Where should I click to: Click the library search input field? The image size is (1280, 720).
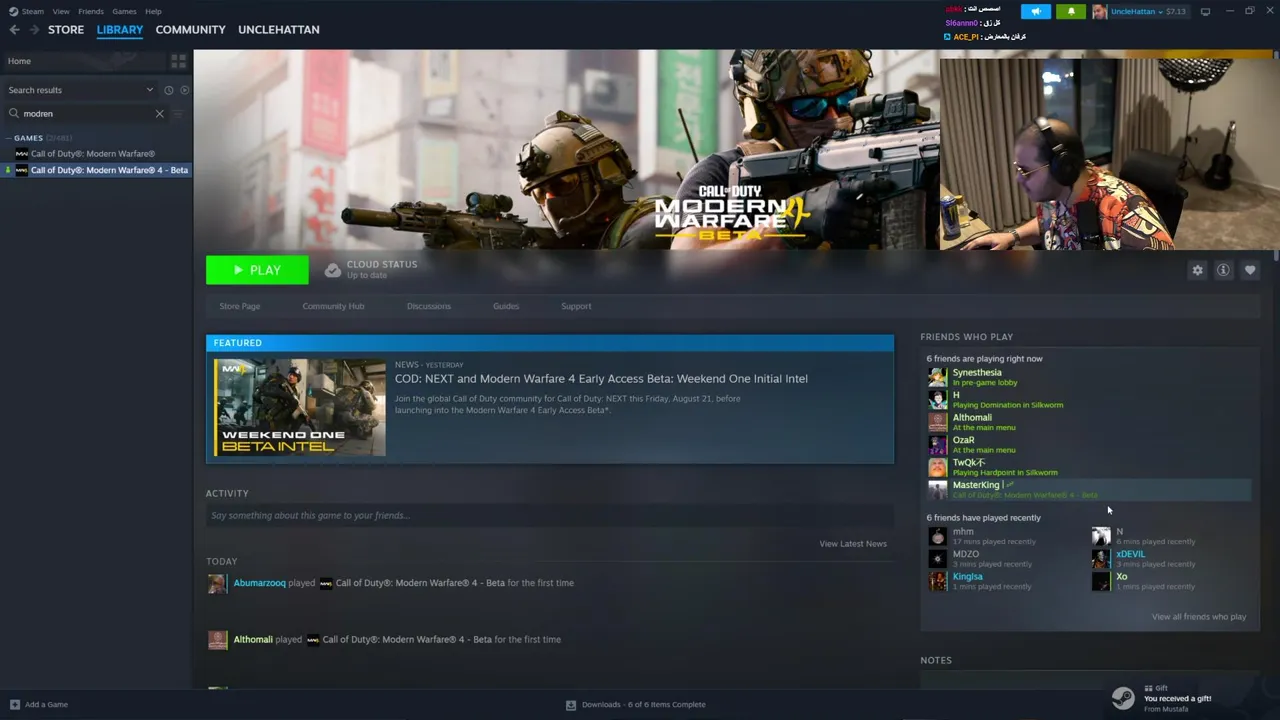pyautogui.click(x=86, y=114)
